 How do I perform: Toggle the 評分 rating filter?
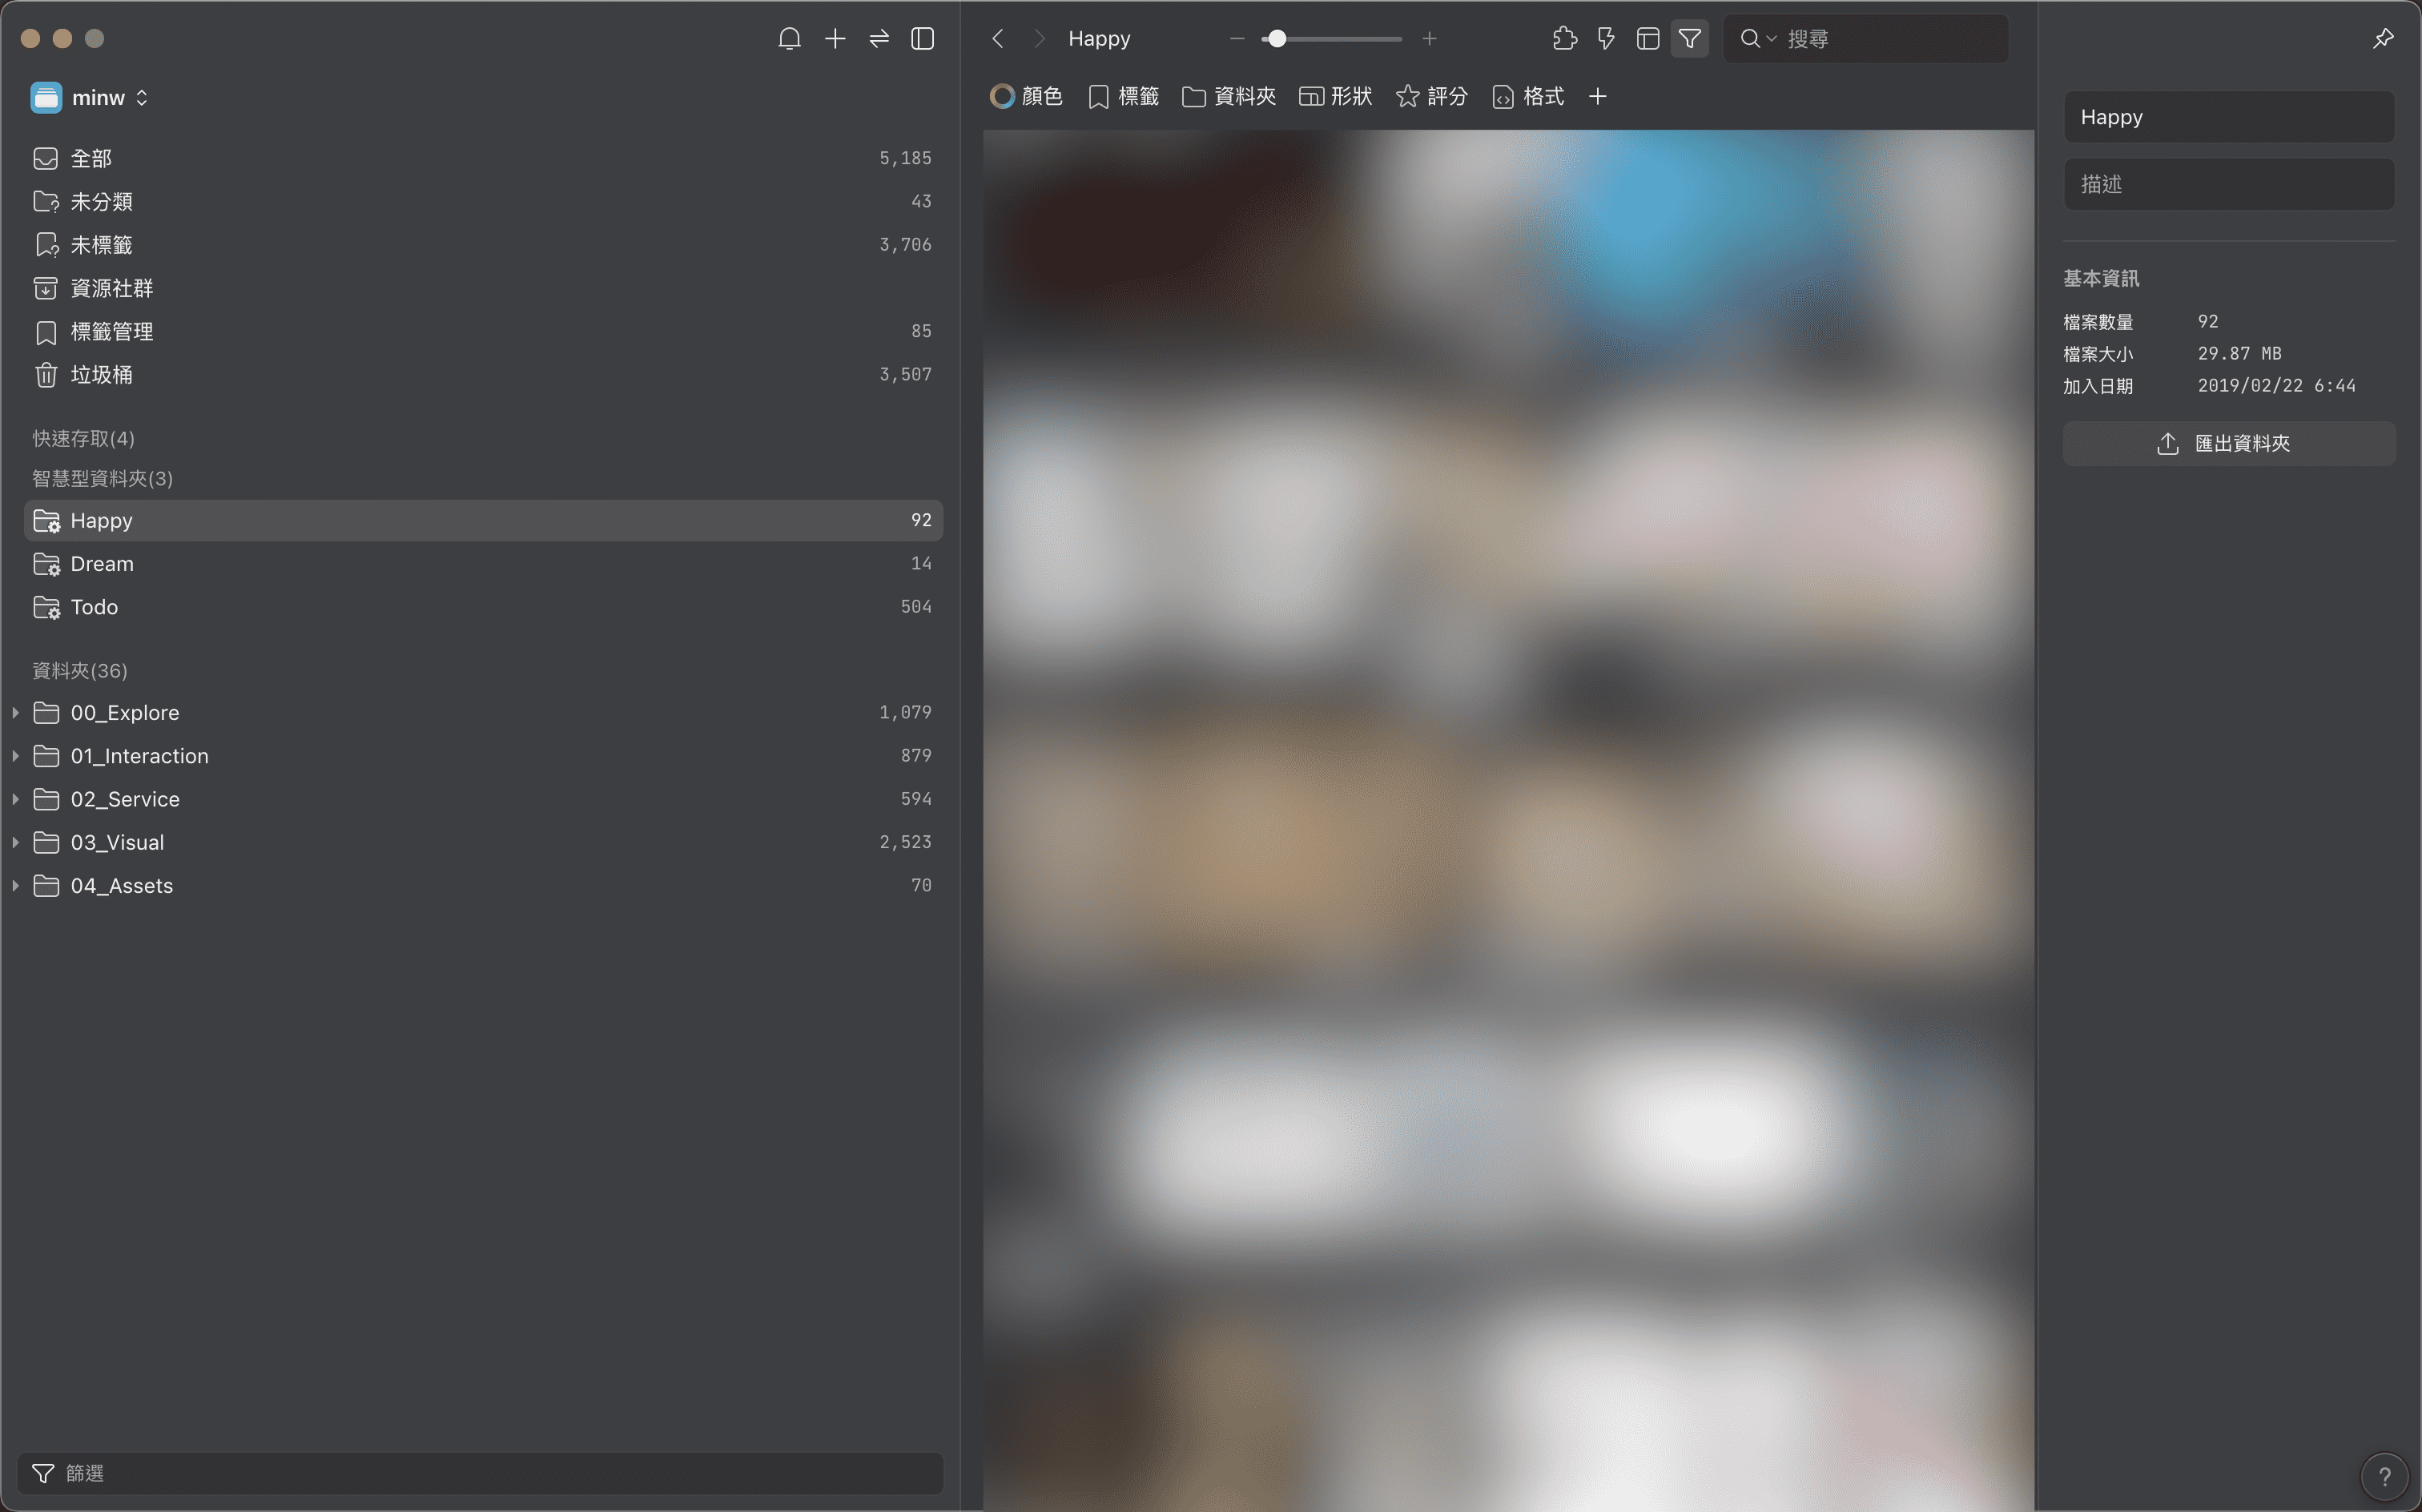pyautogui.click(x=1432, y=96)
